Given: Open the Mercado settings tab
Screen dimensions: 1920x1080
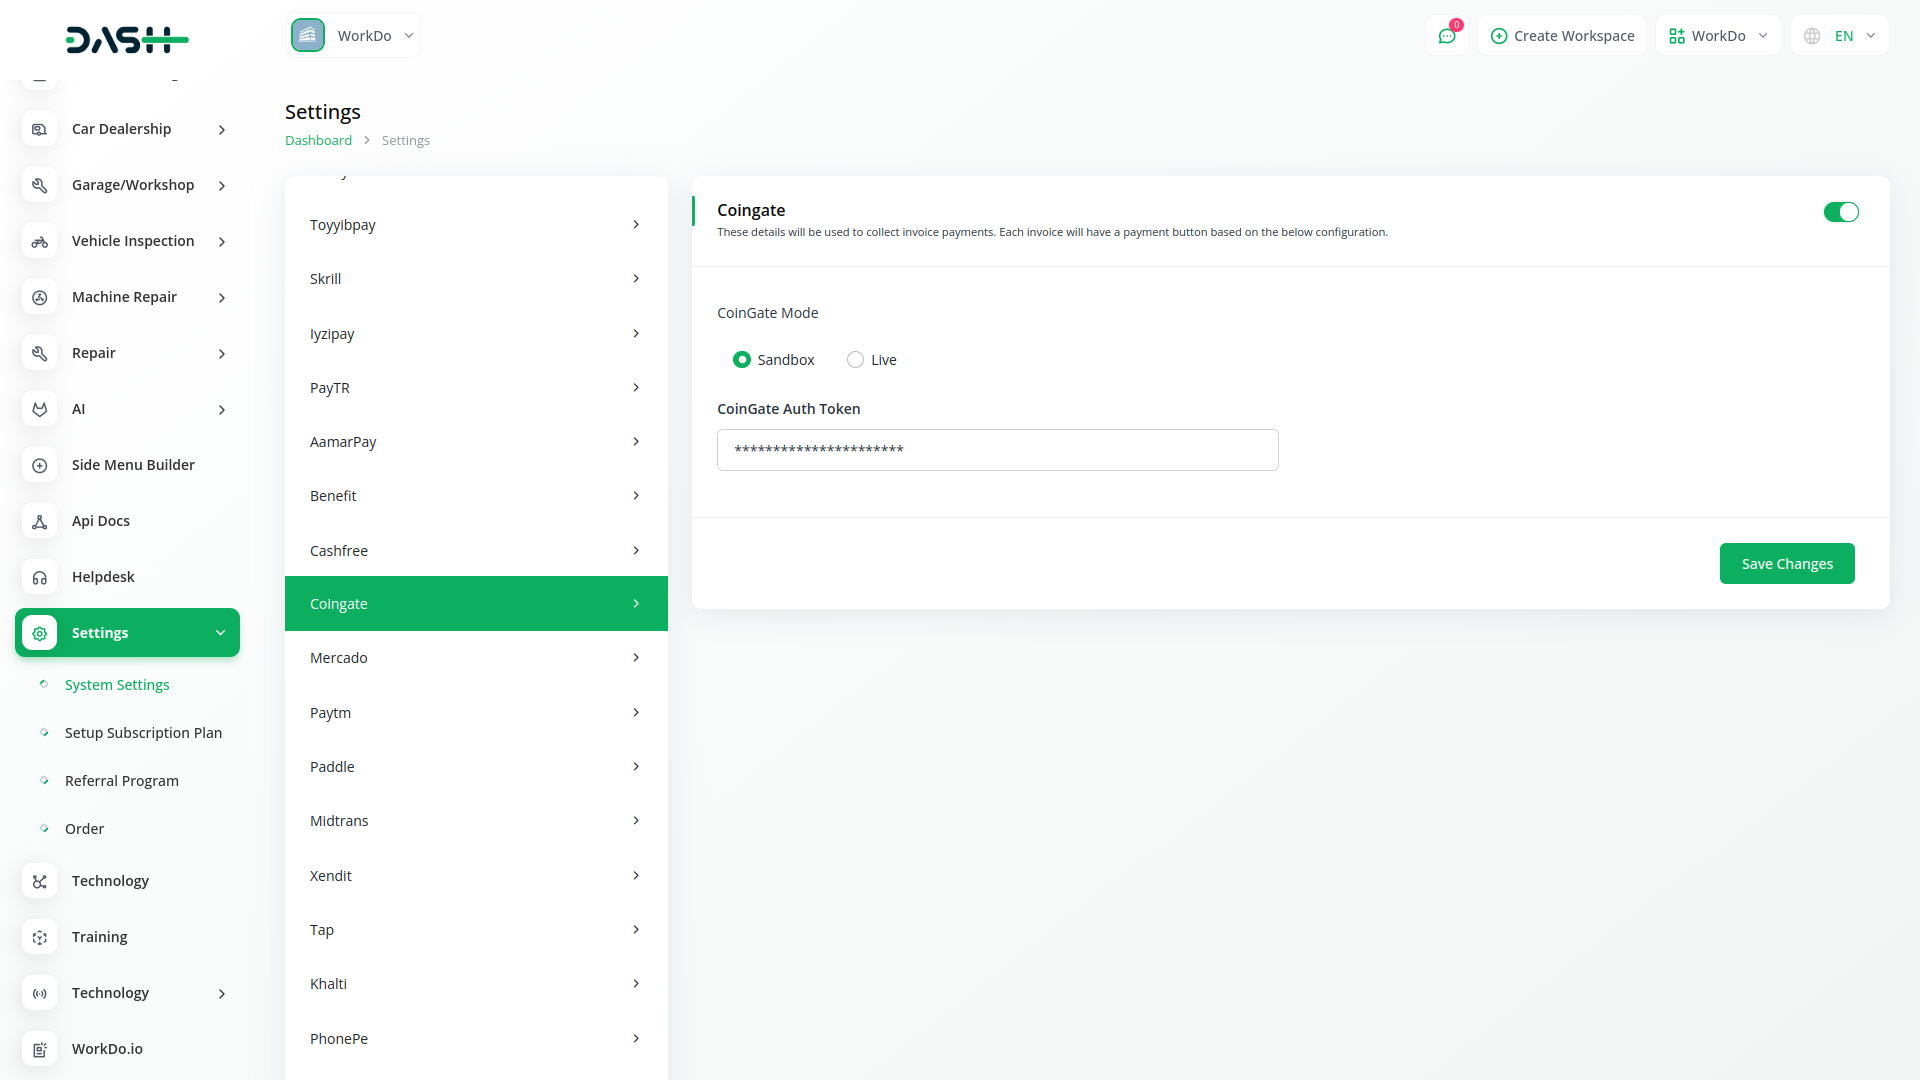Looking at the screenshot, I should [476, 658].
